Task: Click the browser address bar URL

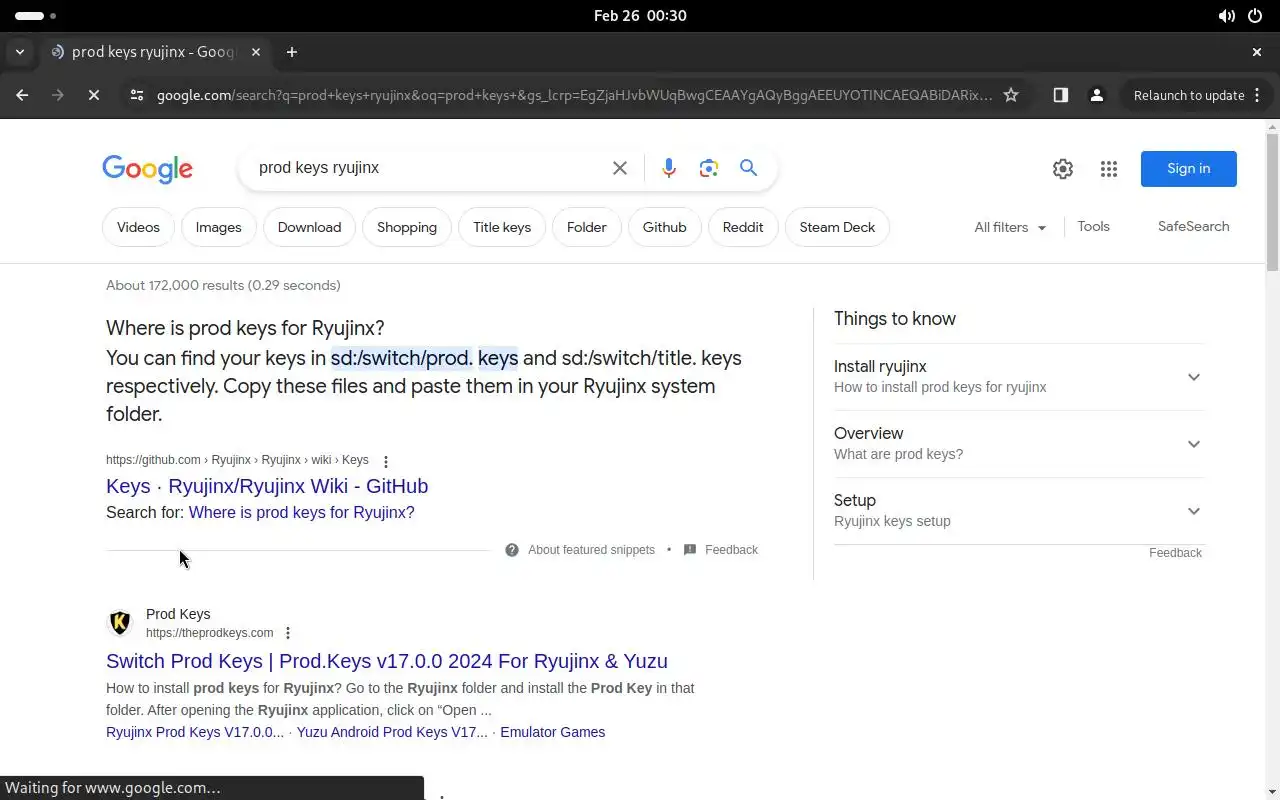Action: 574,95
